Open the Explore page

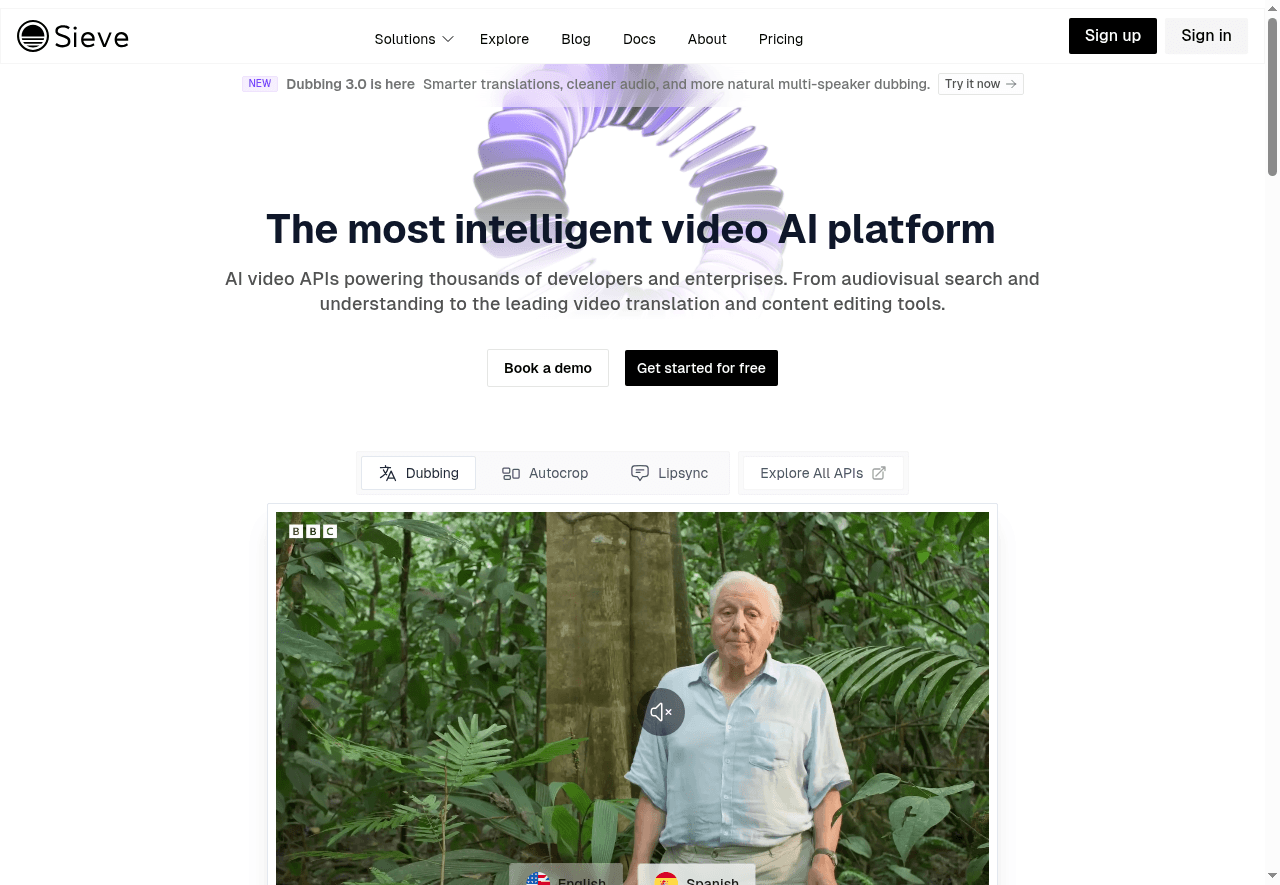click(504, 39)
